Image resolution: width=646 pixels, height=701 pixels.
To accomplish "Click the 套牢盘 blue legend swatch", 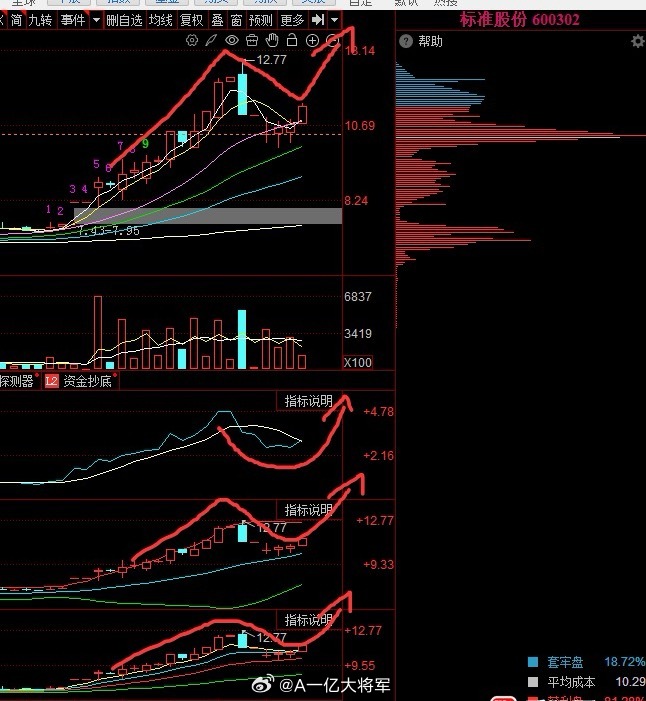I will coord(532,662).
